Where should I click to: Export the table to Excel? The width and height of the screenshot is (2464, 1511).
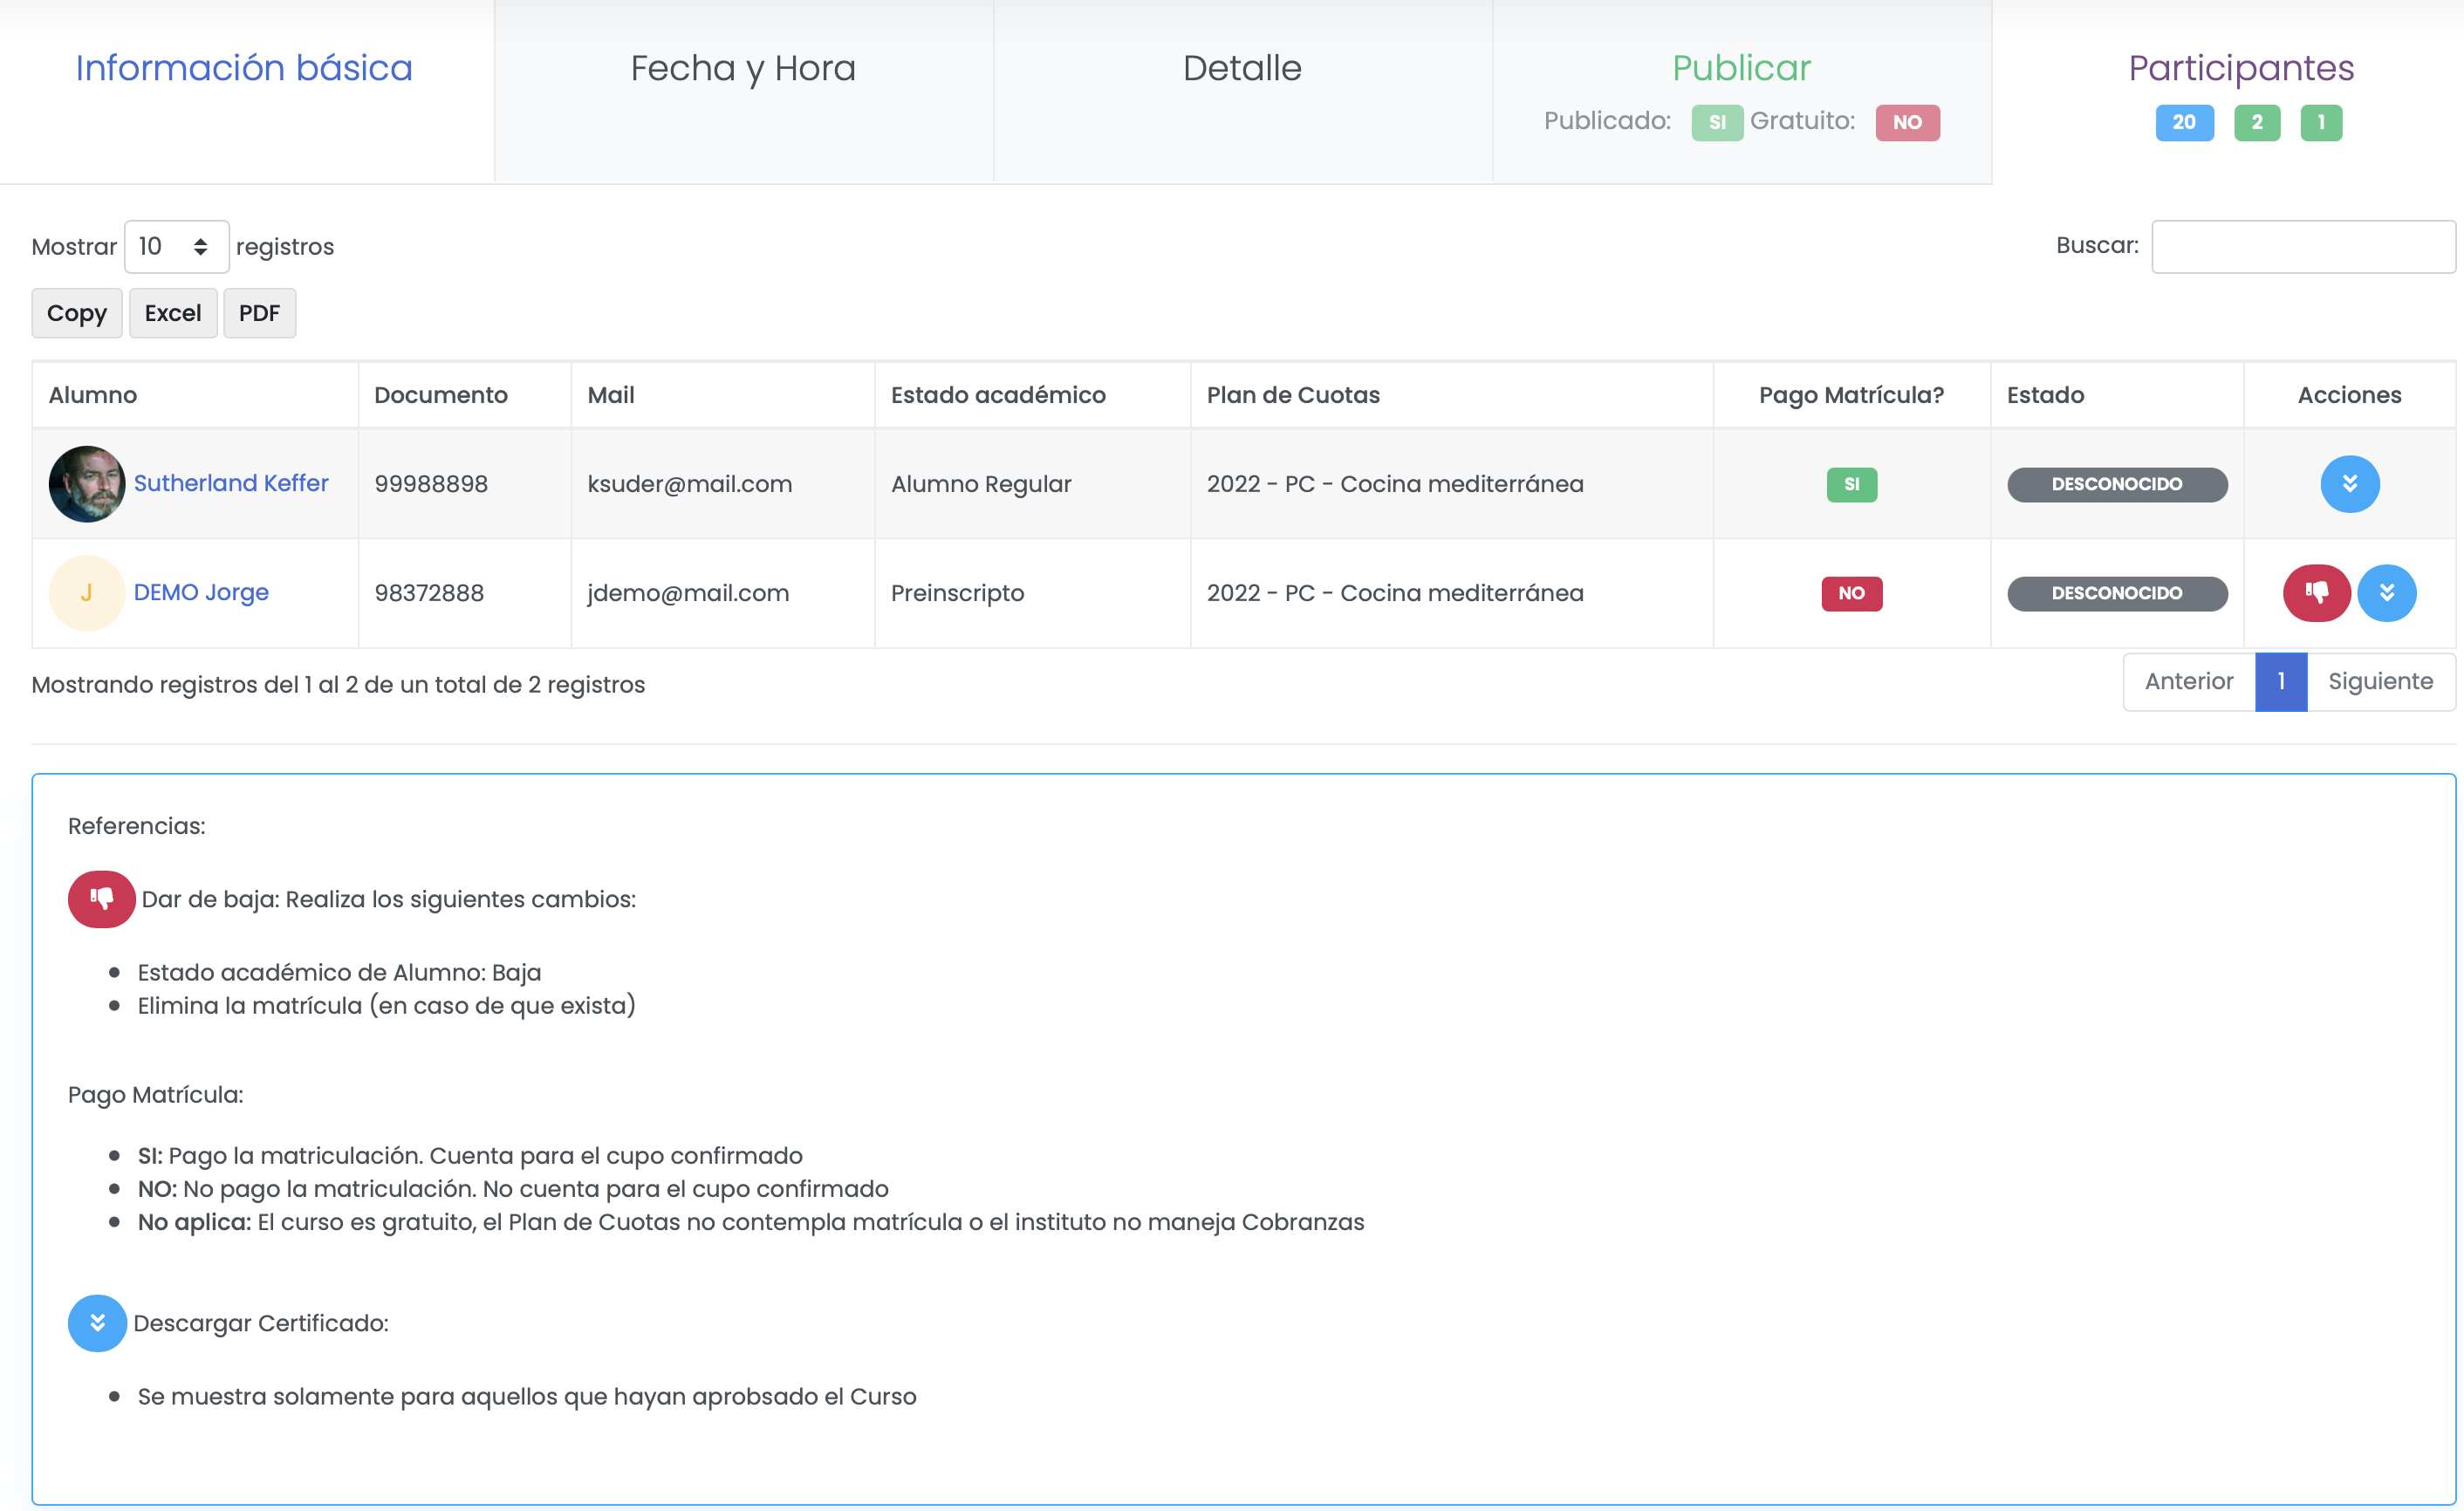click(173, 313)
